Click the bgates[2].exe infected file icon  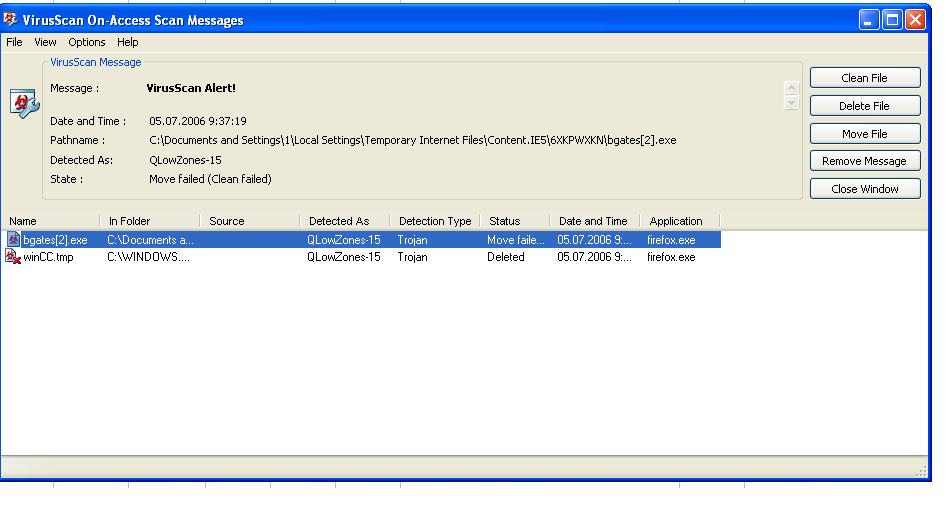point(13,239)
